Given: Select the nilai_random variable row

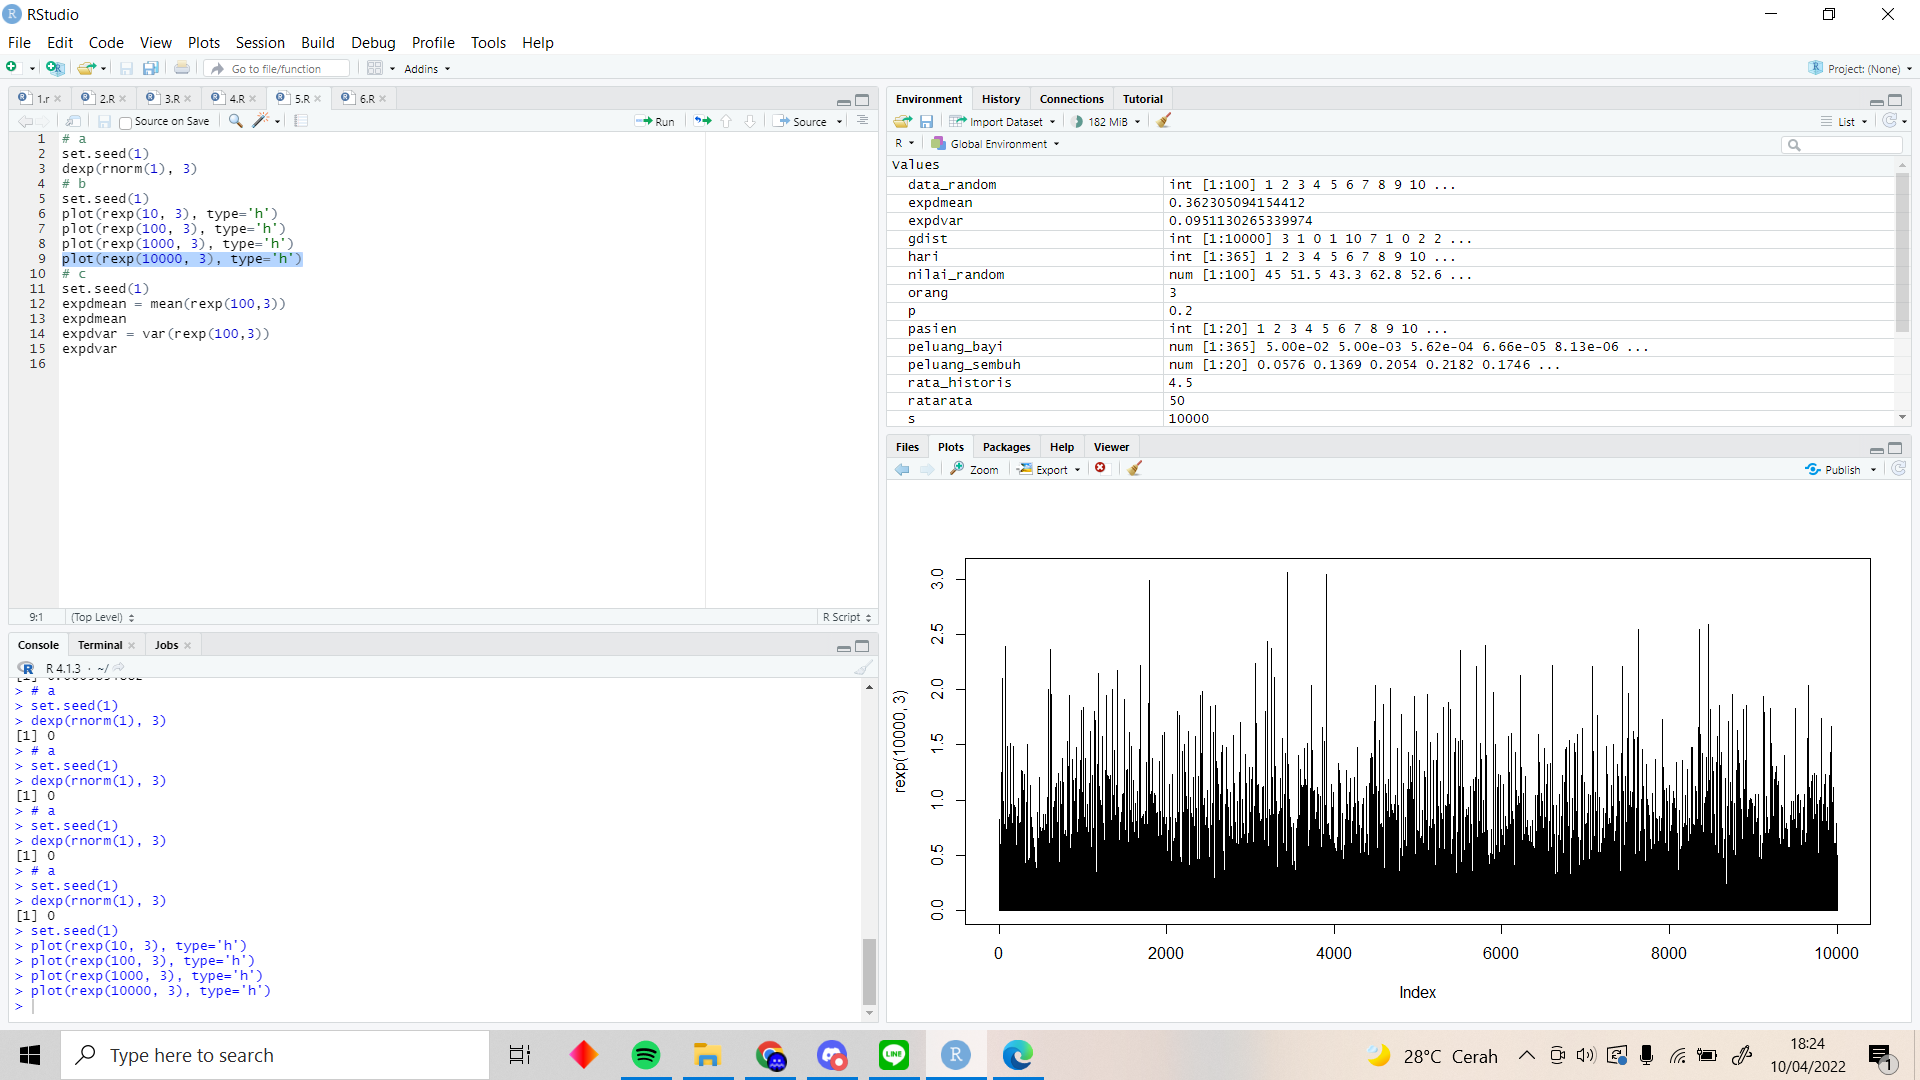Looking at the screenshot, I should 1391,275.
